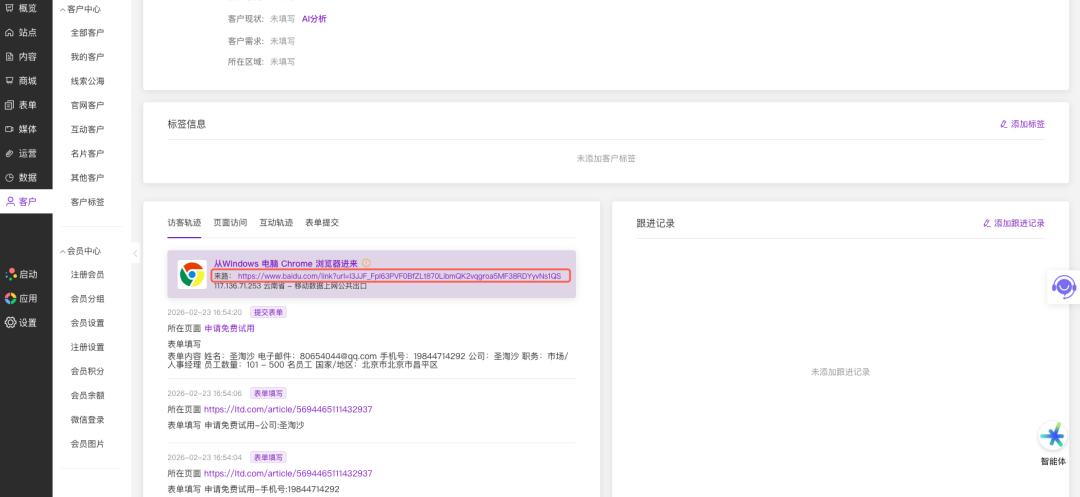
Task: Click the 媒体 media sidebar icon
Action: [x=10, y=129]
